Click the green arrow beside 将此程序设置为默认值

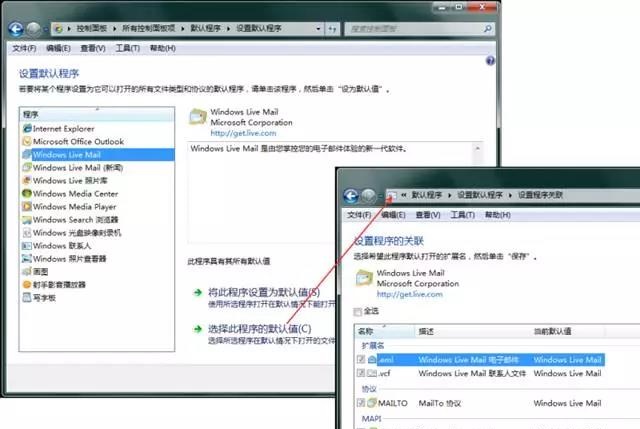[x=198, y=292]
